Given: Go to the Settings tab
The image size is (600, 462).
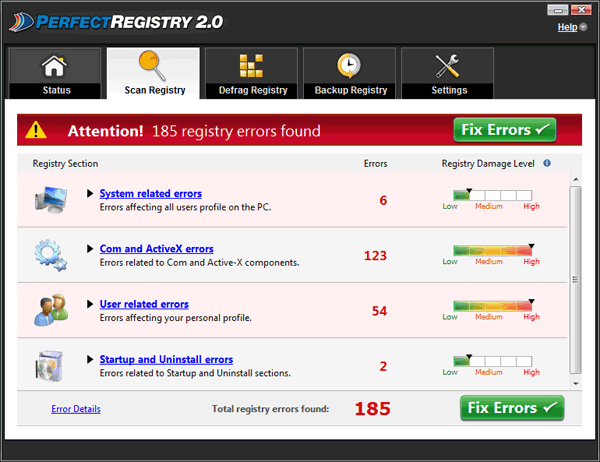Looking at the screenshot, I should click(x=448, y=74).
